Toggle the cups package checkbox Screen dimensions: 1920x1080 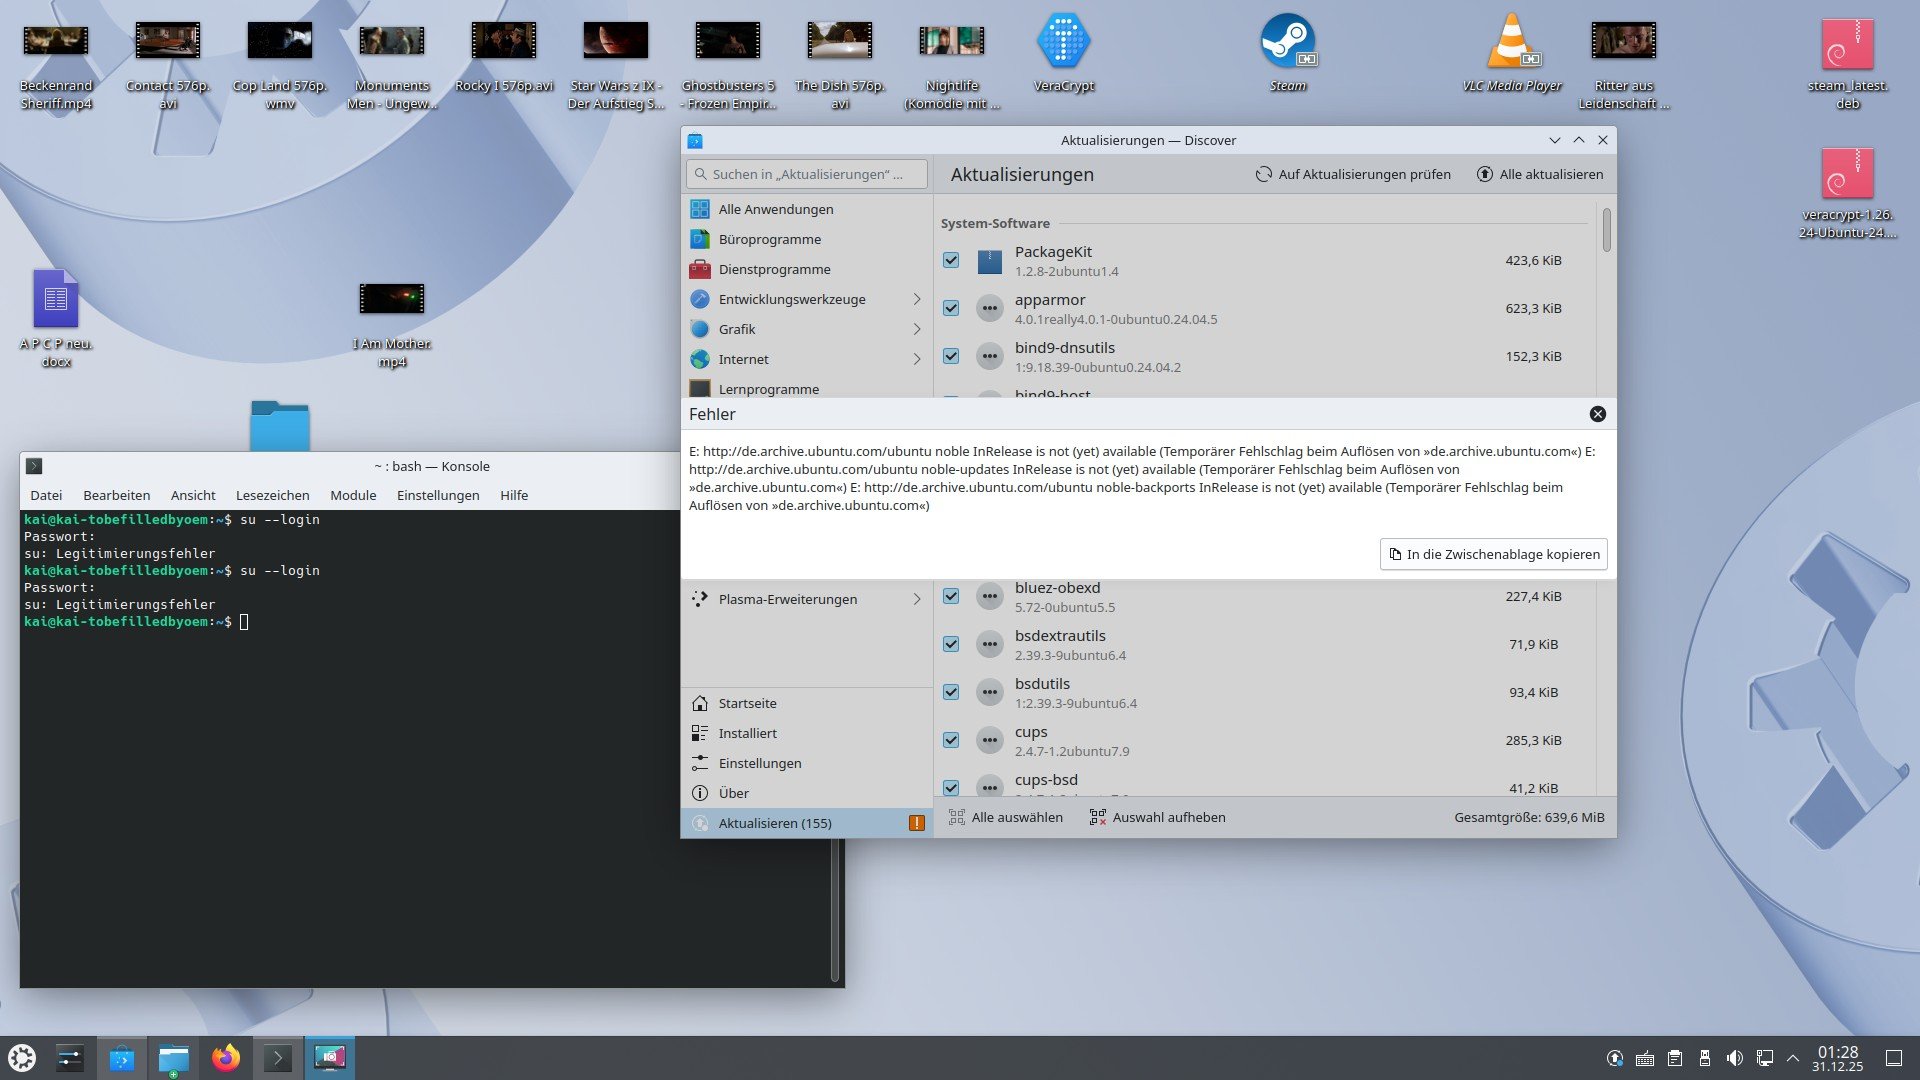(951, 740)
